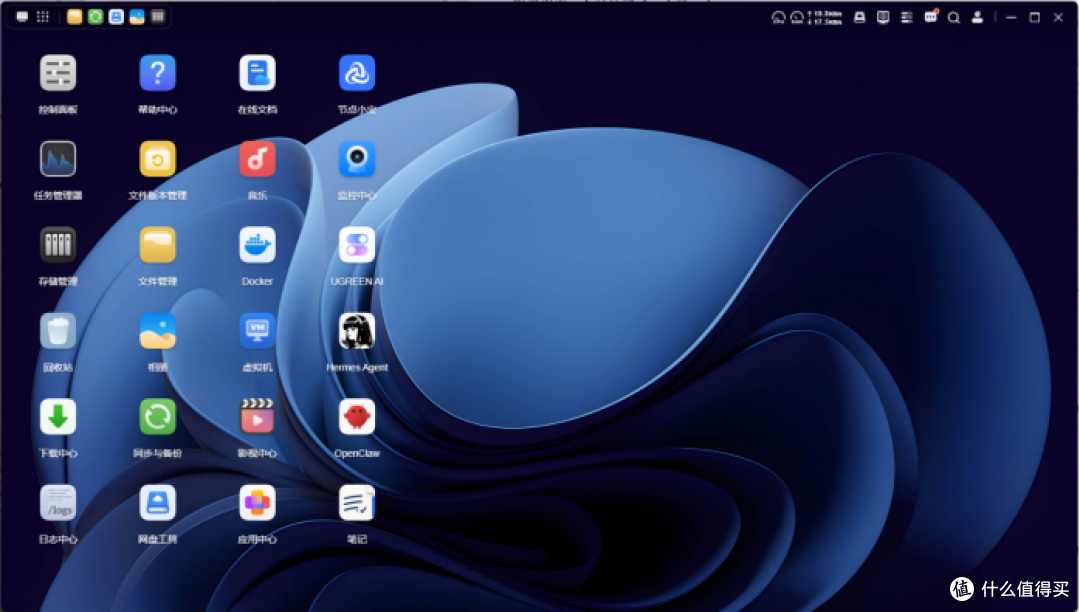Image resolution: width=1080 pixels, height=612 pixels.
Task: Switch to the yellow file manager taskbar shortcut
Action: pyautogui.click(x=74, y=17)
